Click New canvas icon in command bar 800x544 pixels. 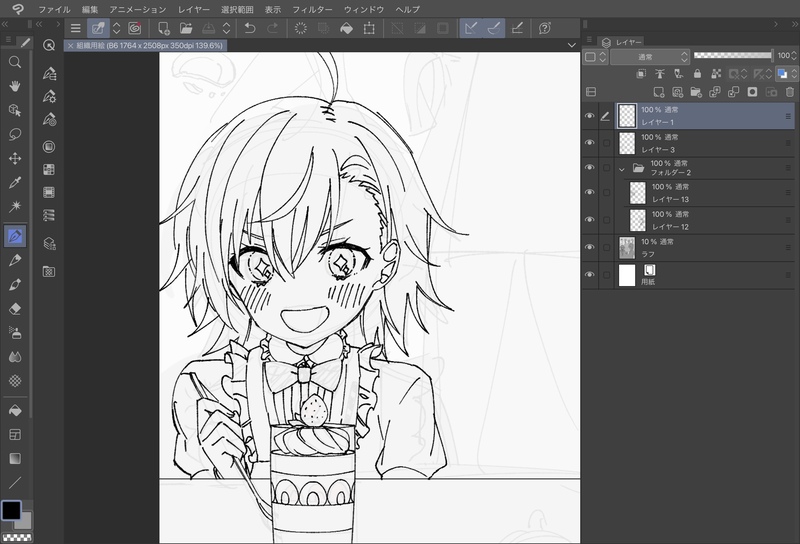click(164, 28)
